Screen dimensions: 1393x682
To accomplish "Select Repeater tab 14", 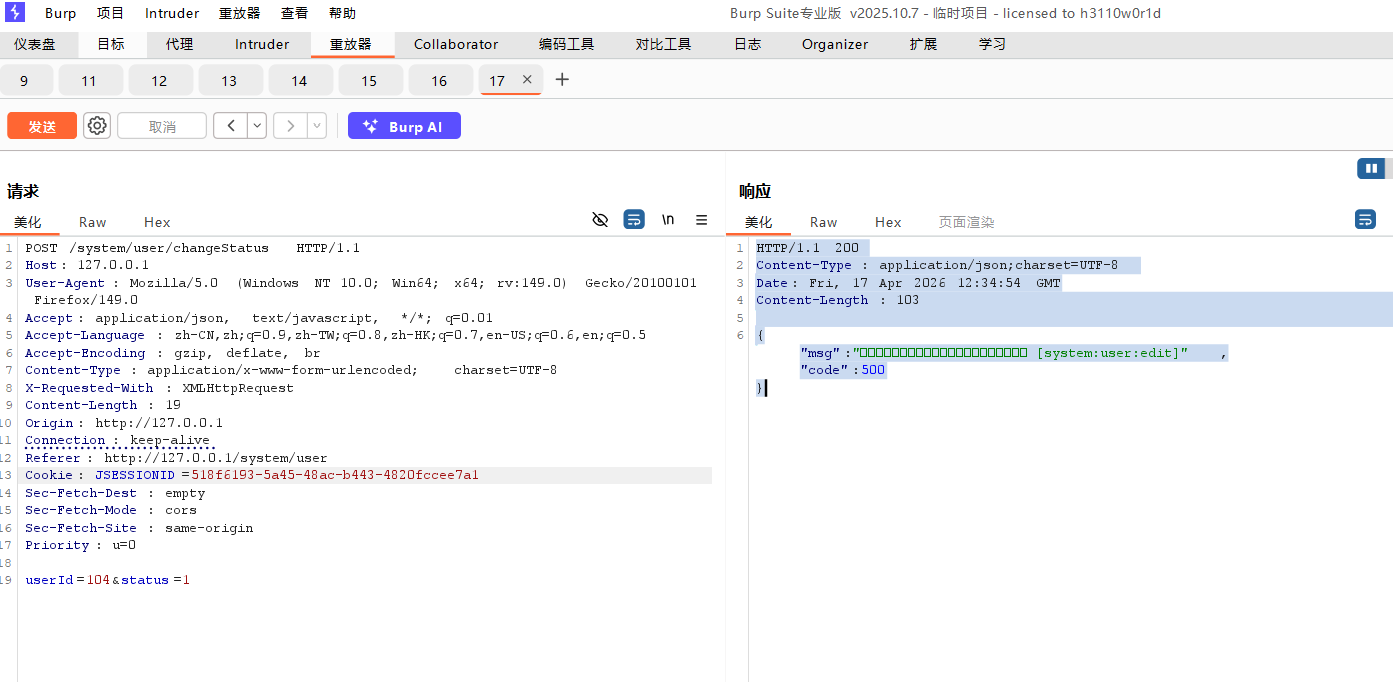I will point(299,80).
